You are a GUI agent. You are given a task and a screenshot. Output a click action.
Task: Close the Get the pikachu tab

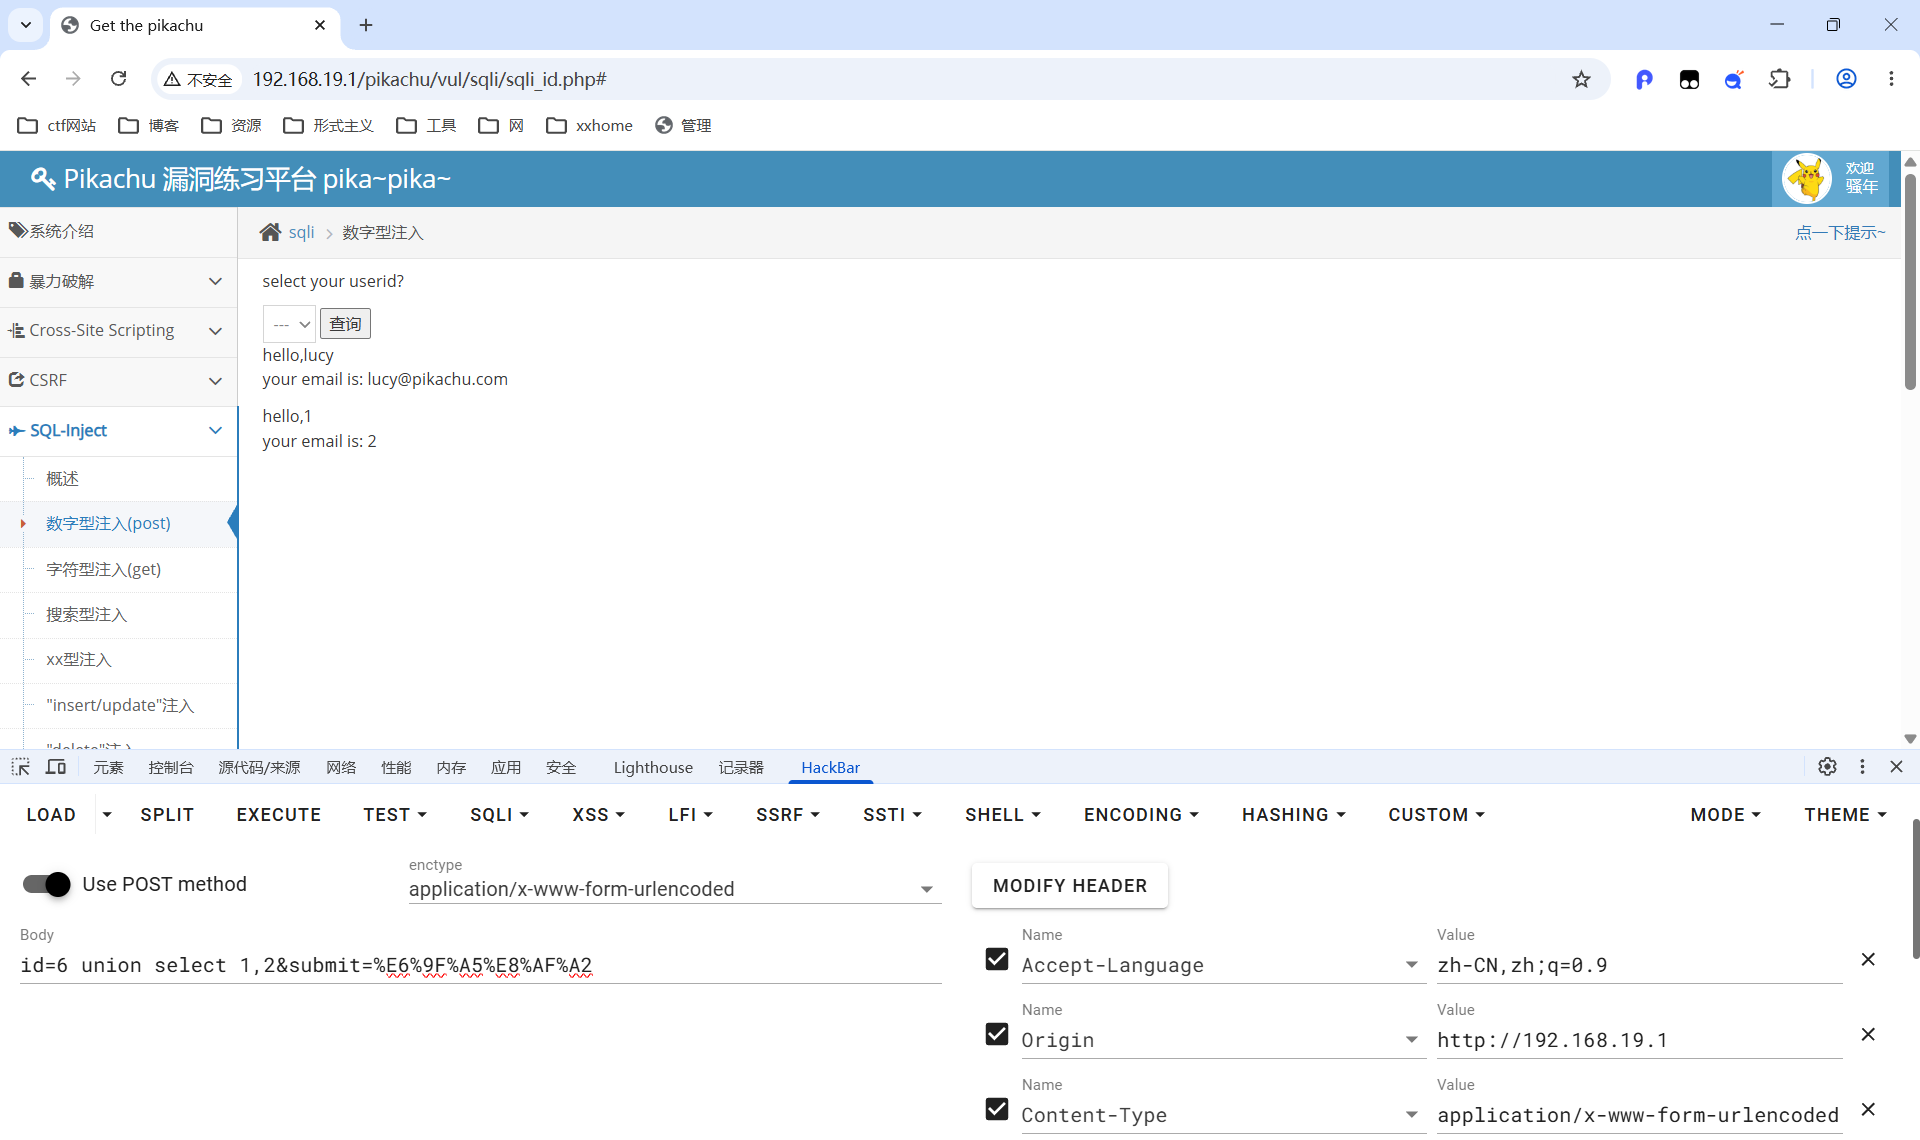(x=320, y=25)
